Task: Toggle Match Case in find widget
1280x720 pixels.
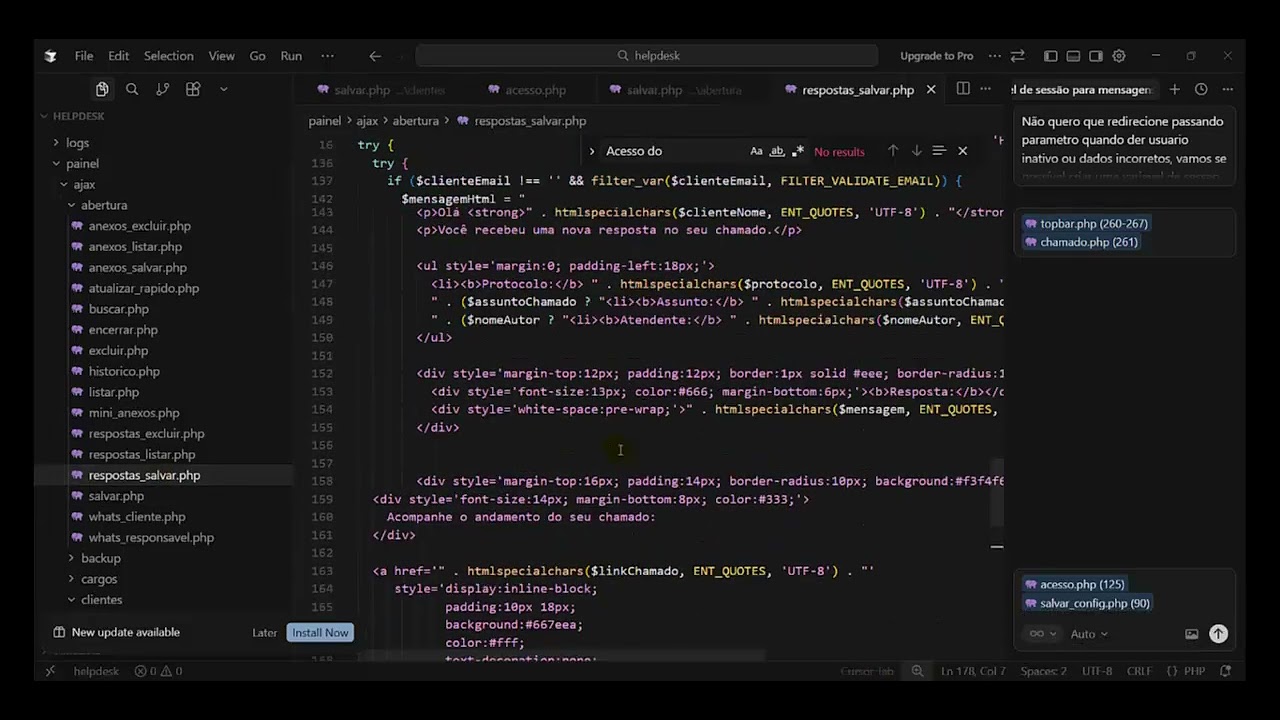Action: coord(756,151)
